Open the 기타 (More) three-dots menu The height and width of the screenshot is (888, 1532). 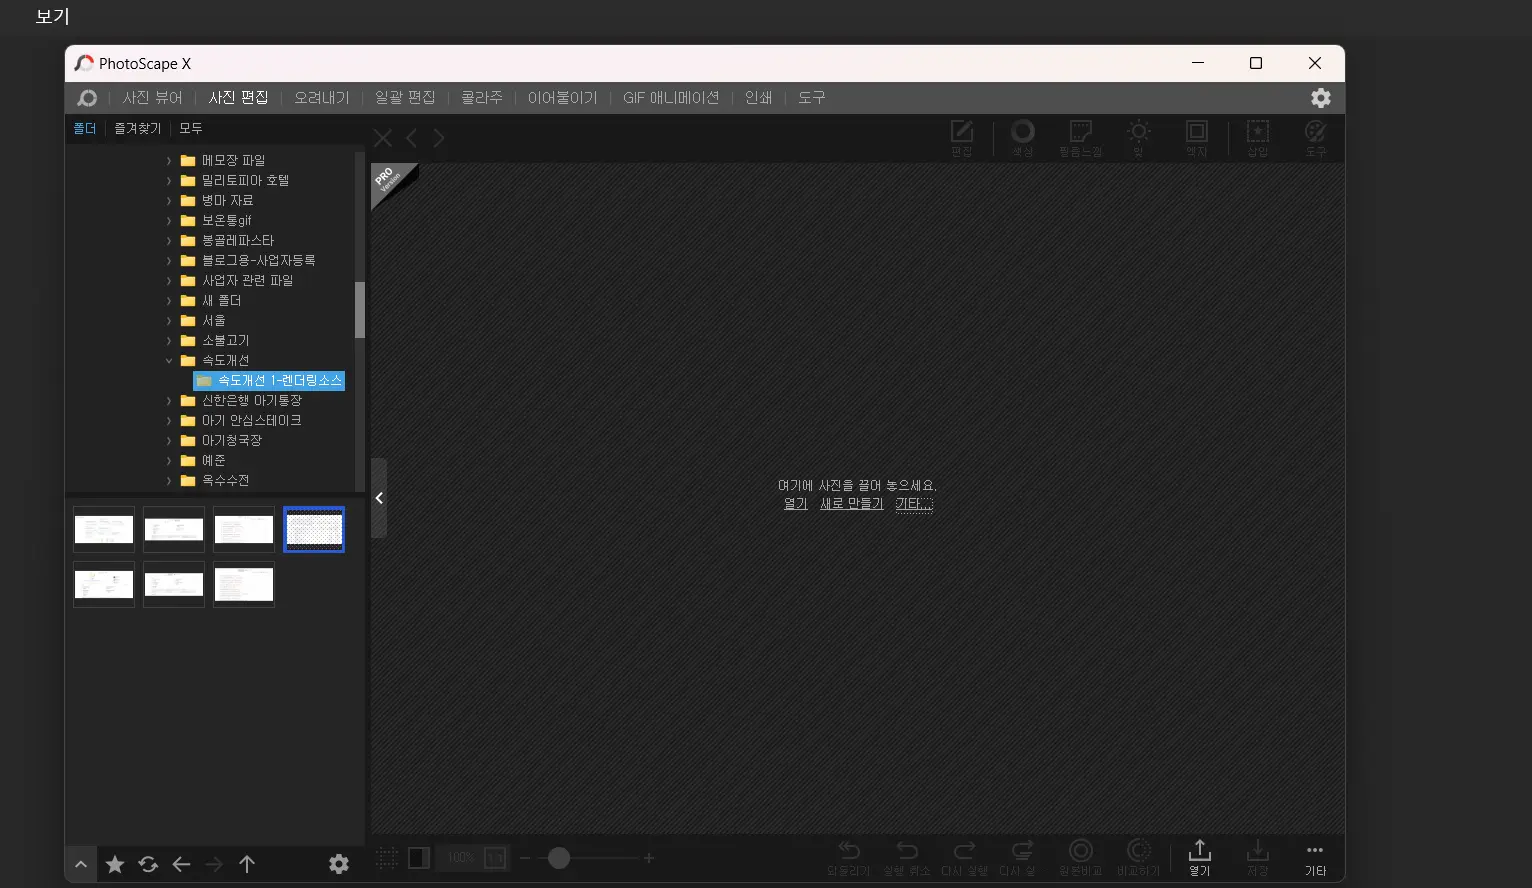coord(1315,858)
